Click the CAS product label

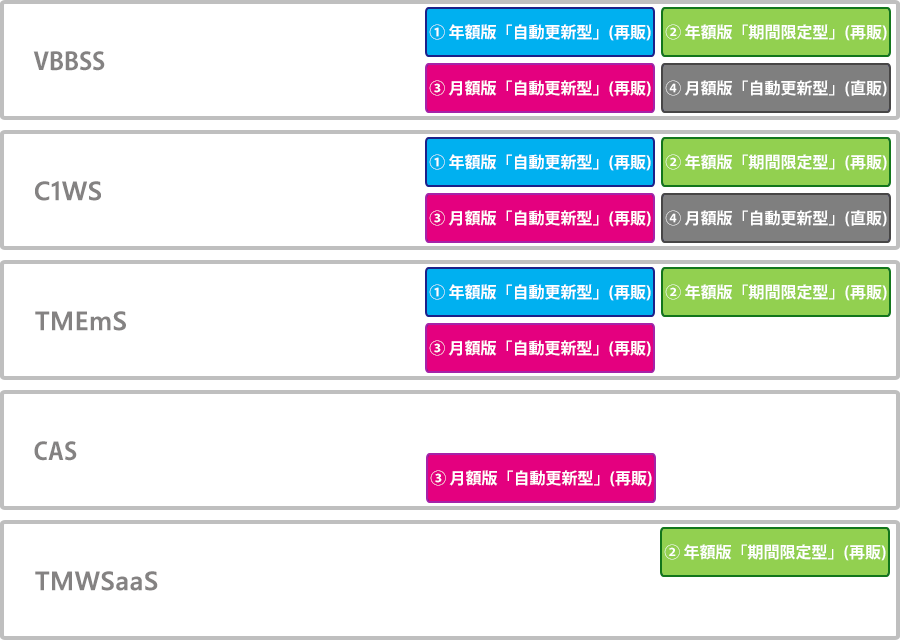click(55, 451)
